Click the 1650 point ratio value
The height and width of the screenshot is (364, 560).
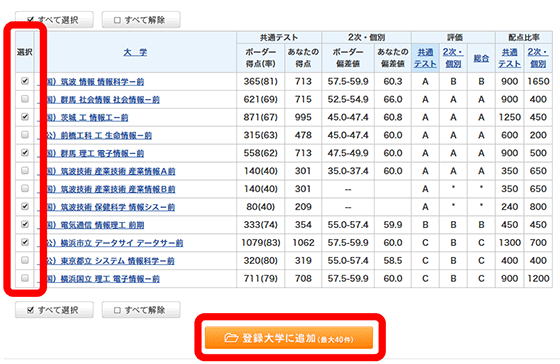[x=538, y=81]
